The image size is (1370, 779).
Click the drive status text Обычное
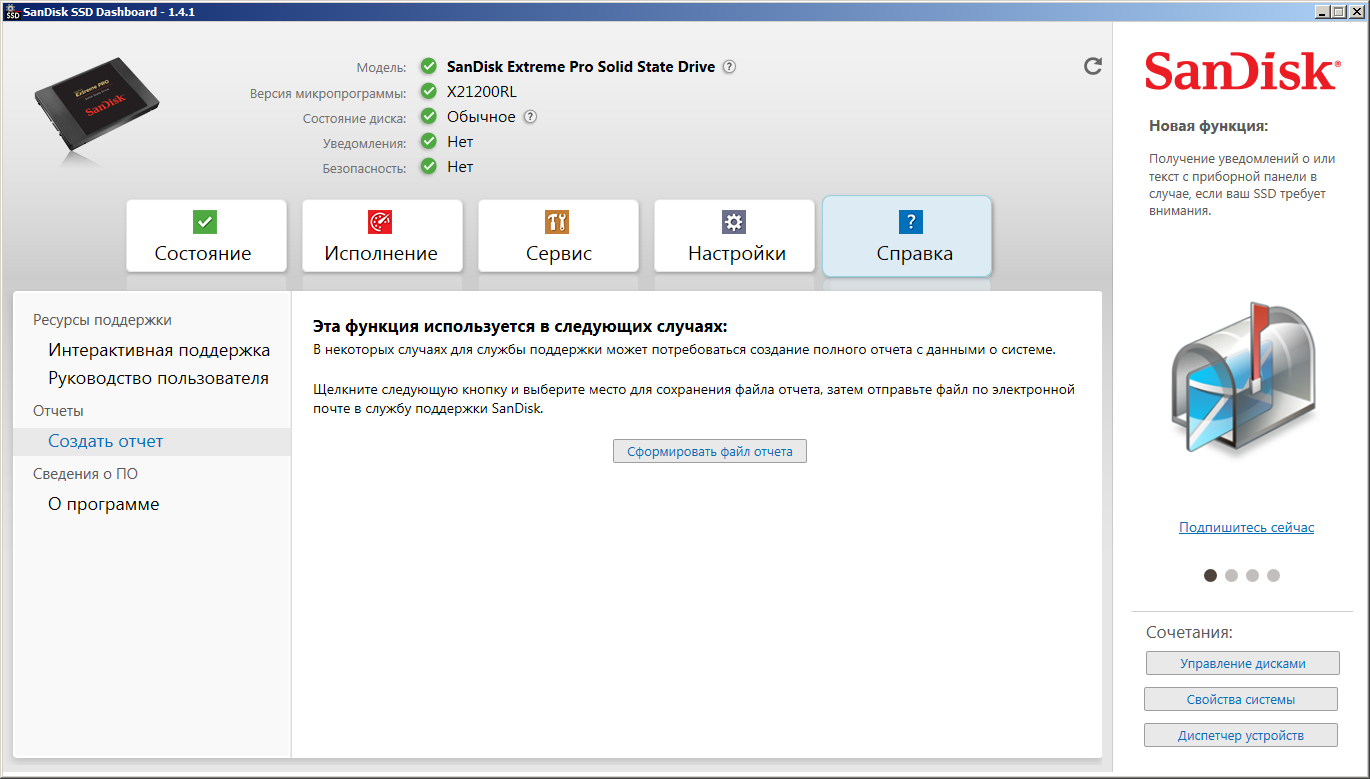[x=481, y=117]
